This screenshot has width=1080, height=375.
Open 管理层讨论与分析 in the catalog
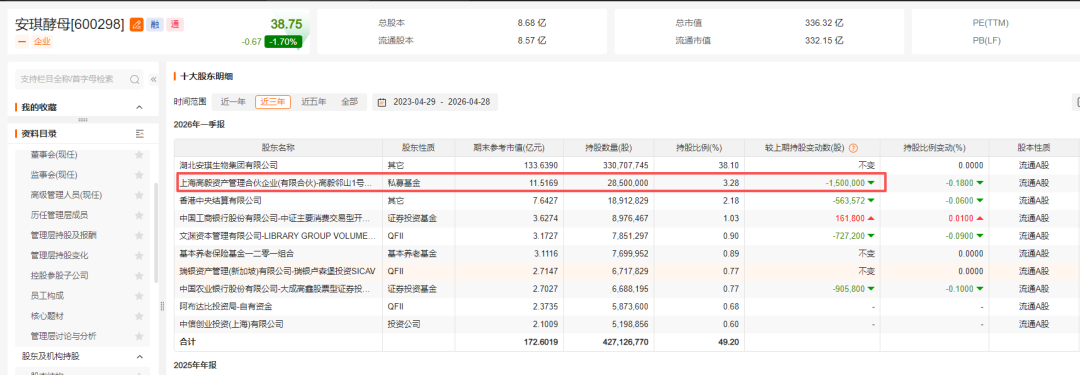[x=63, y=336]
